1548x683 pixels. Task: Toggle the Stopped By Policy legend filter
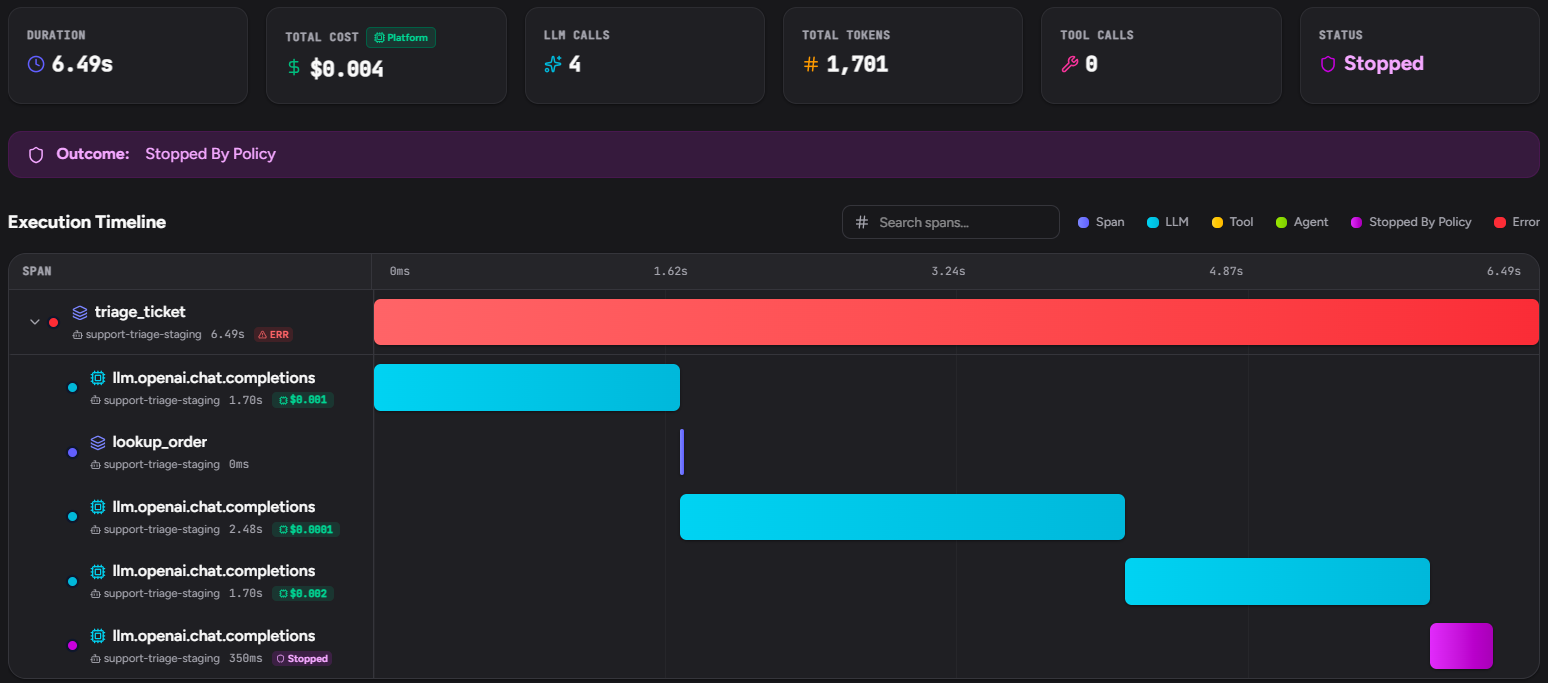1411,222
